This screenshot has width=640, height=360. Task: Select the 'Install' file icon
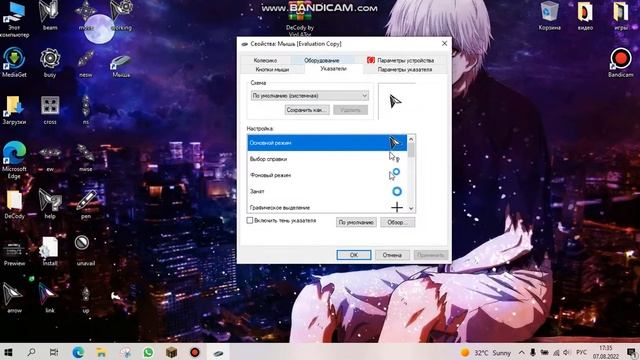coord(50,251)
